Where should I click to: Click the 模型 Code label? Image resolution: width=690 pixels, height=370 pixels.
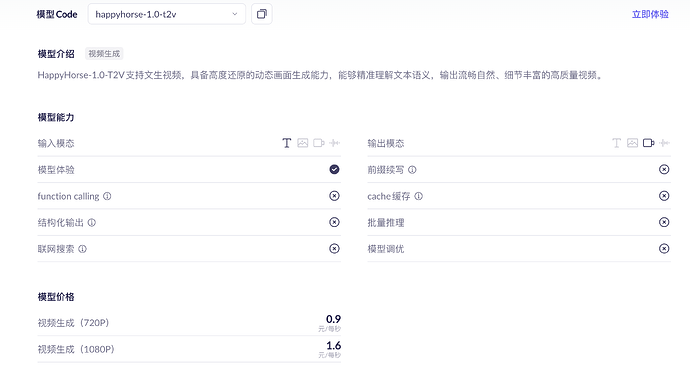[57, 15]
